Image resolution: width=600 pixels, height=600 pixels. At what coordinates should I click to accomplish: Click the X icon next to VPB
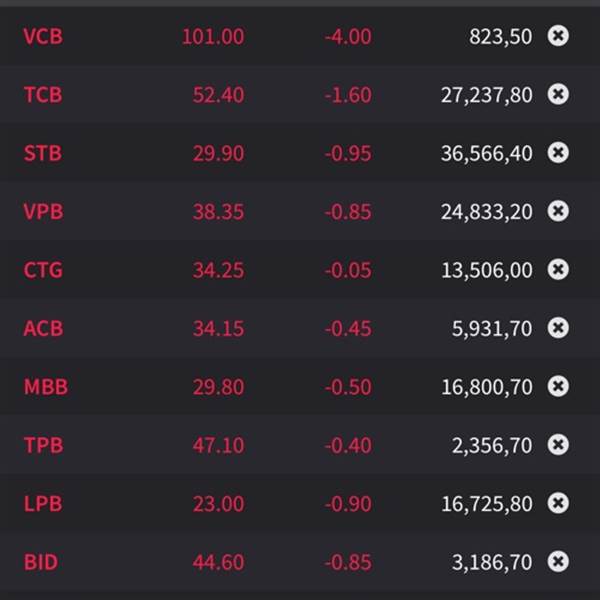pyautogui.click(x=558, y=211)
